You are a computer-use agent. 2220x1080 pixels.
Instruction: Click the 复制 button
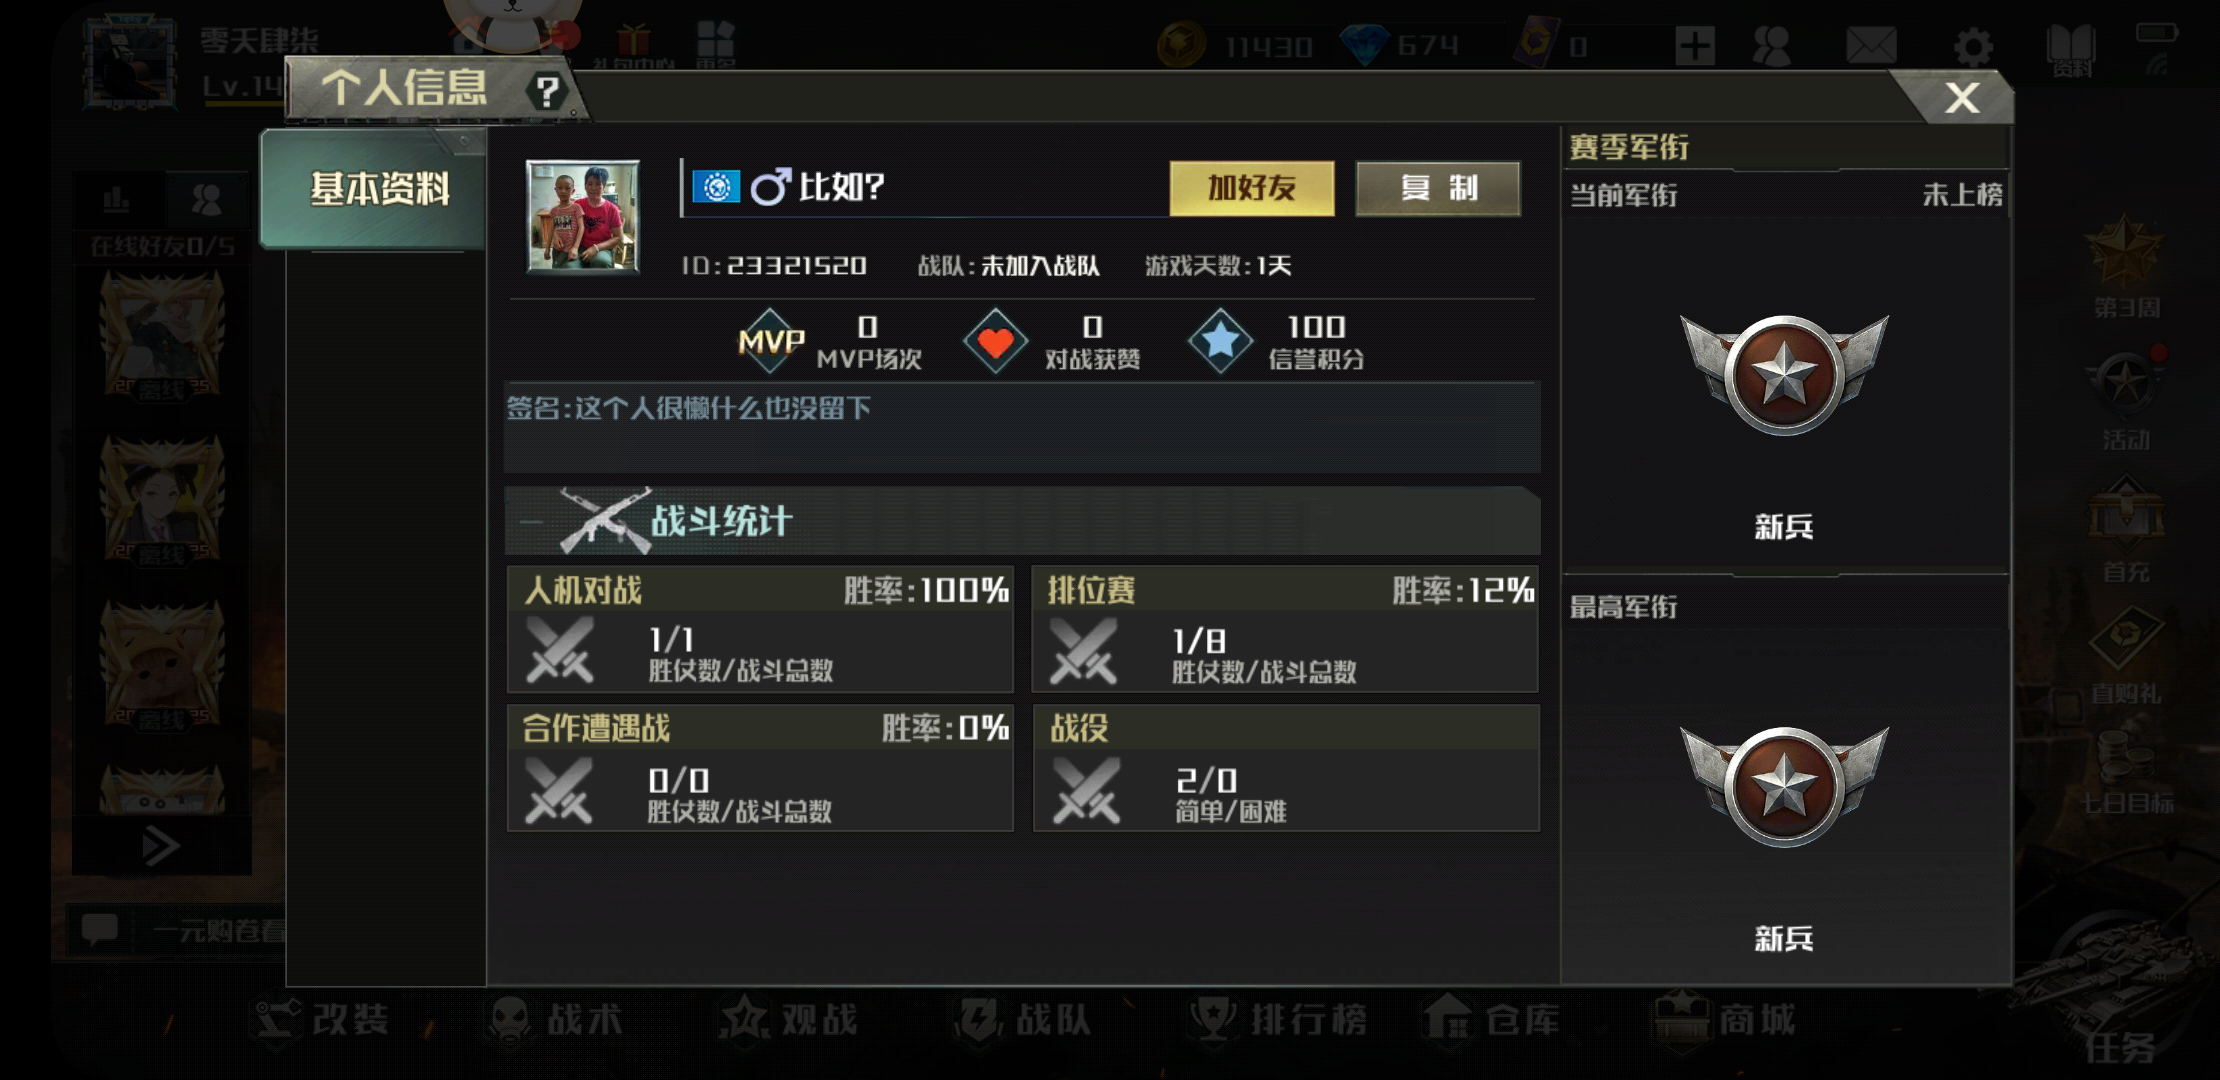tap(1438, 188)
